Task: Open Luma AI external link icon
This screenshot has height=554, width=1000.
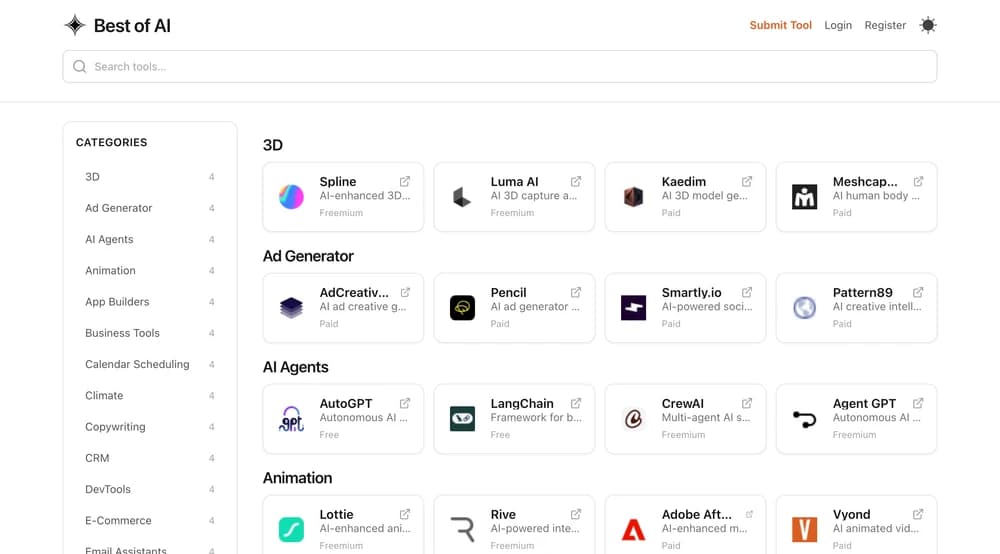Action: coord(576,182)
